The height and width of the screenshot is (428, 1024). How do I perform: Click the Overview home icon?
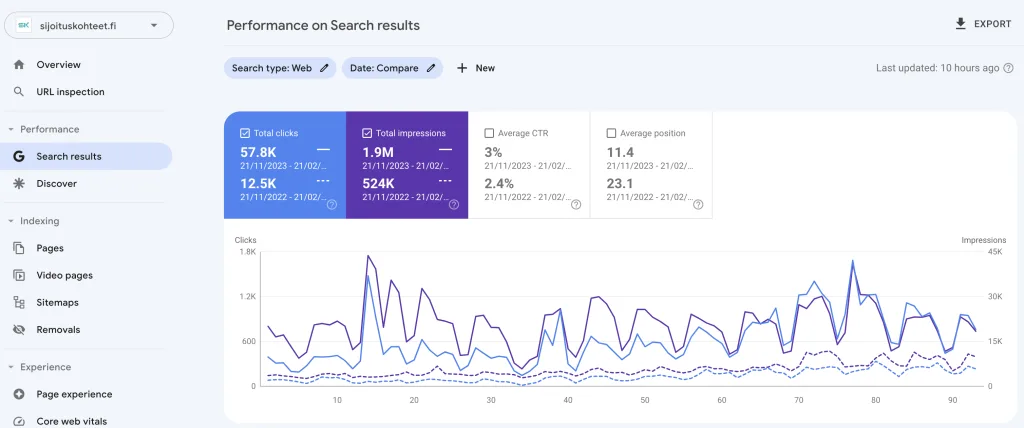click(18, 65)
